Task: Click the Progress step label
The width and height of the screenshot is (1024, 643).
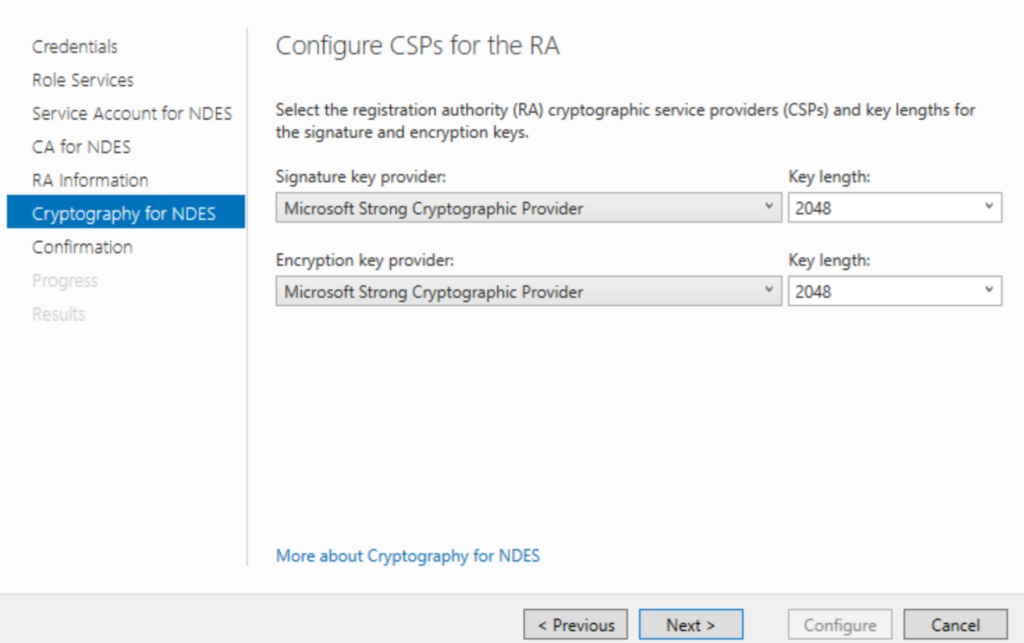Action: [x=65, y=281]
